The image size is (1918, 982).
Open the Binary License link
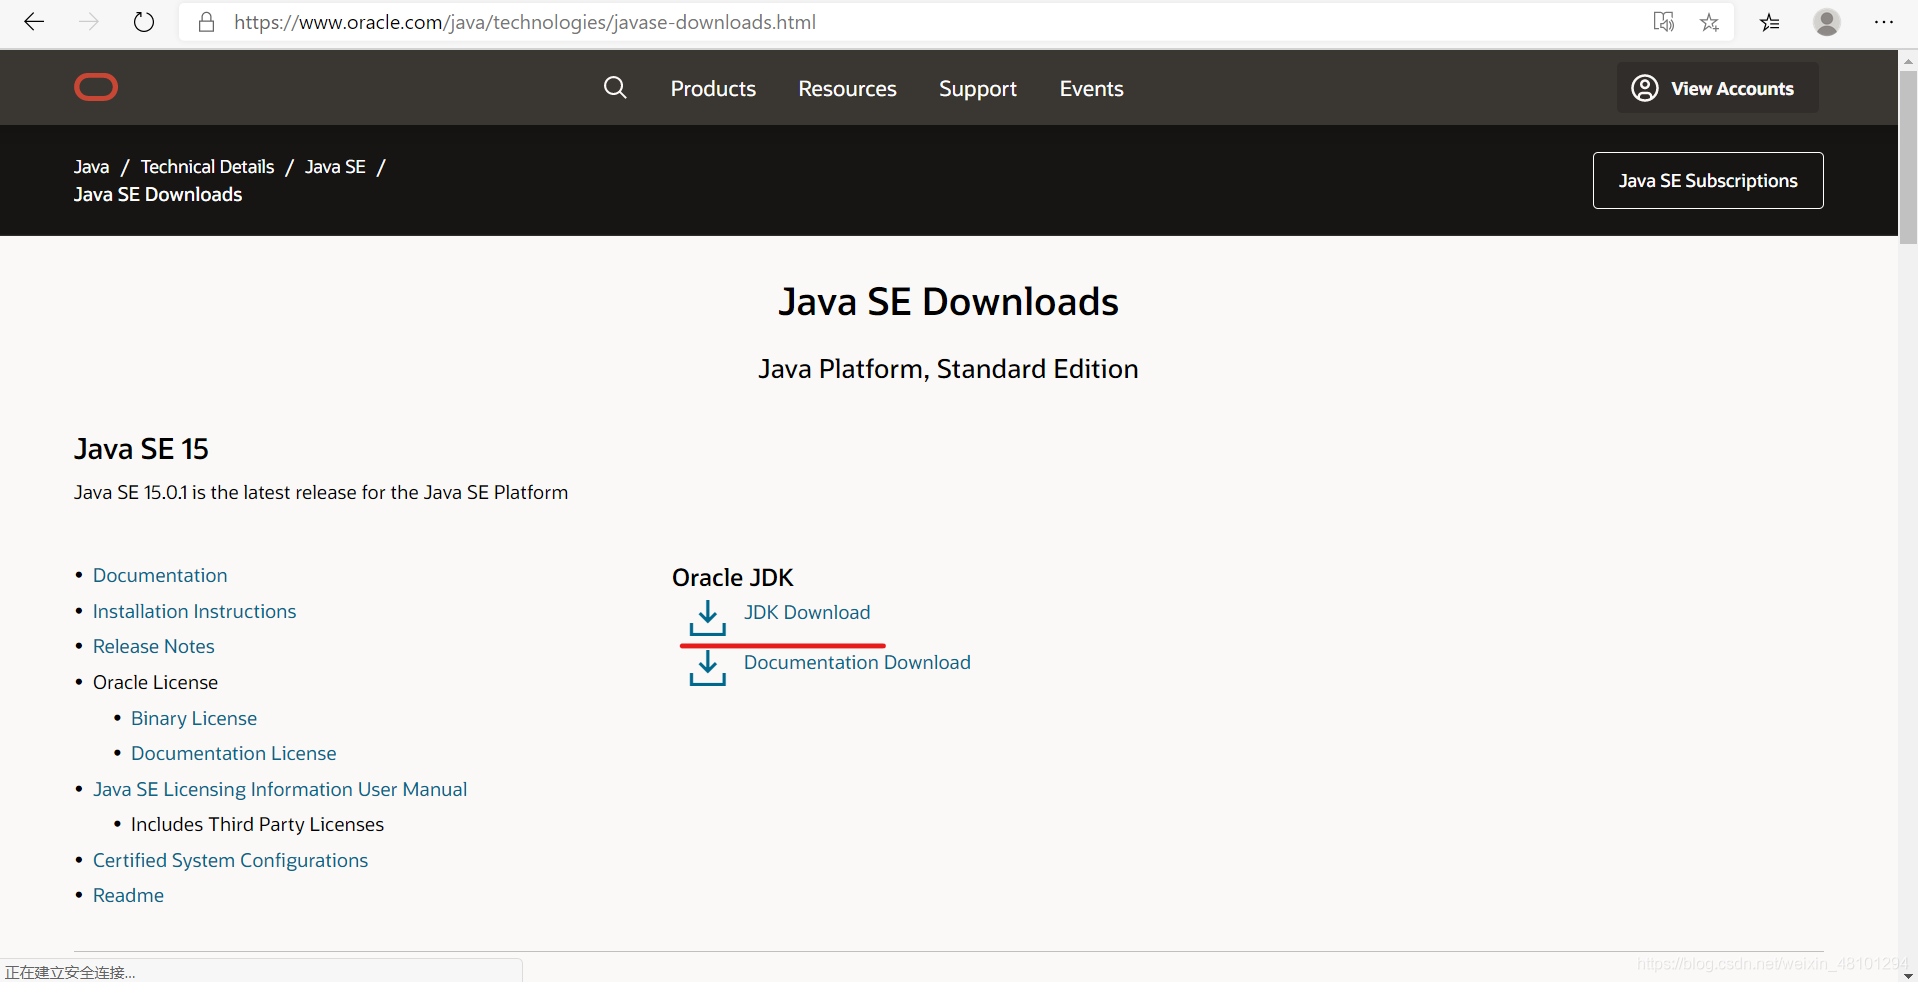tap(194, 718)
